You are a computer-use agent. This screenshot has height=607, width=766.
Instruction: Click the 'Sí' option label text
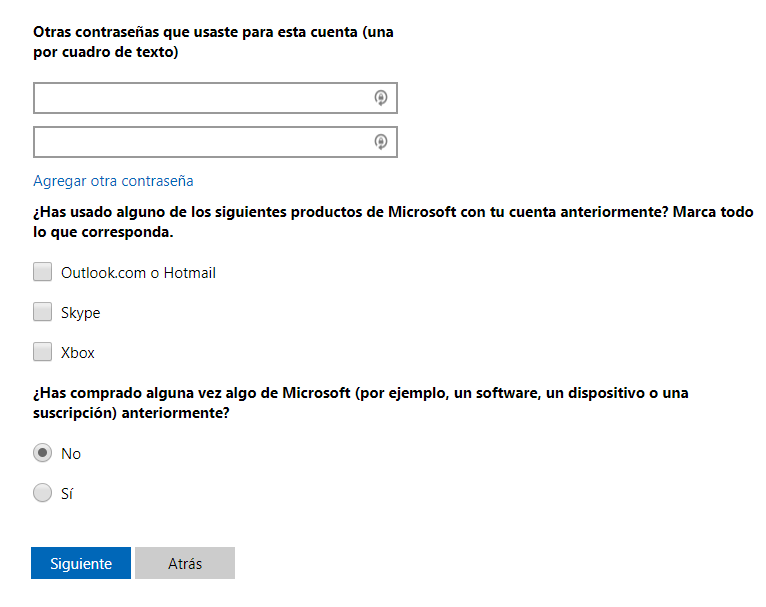point(67,494)
